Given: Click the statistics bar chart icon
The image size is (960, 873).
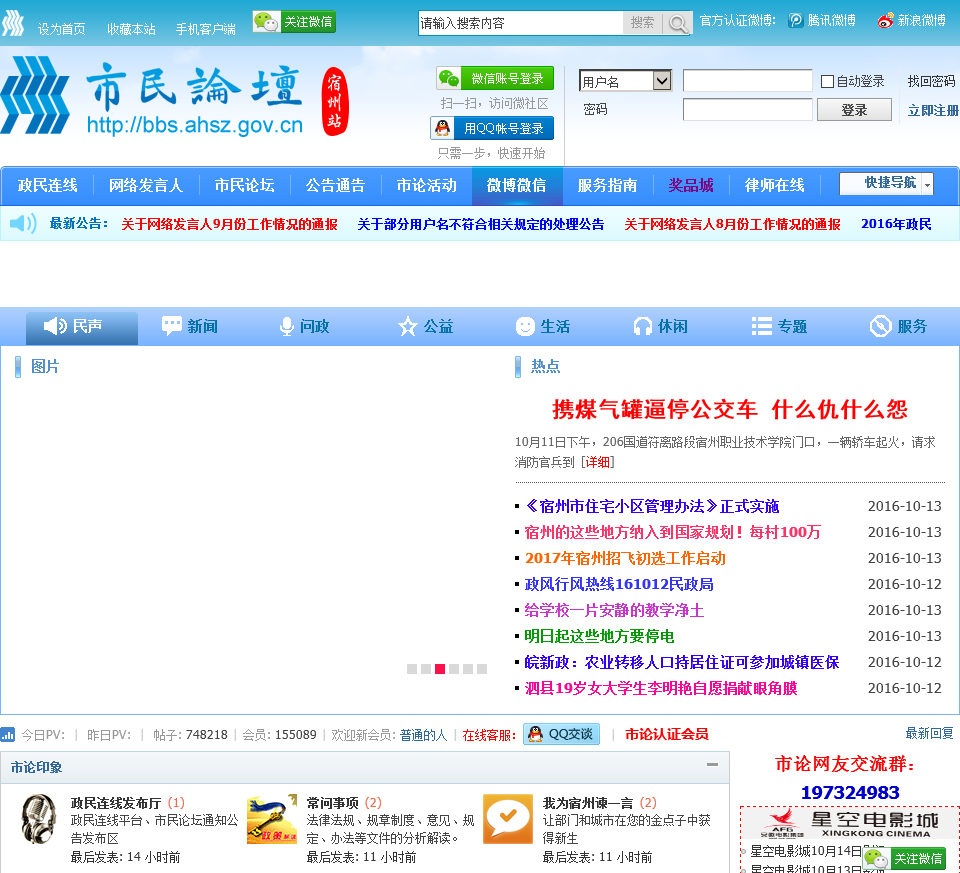Looking at the screenshot, I should [x=8, y=734].
